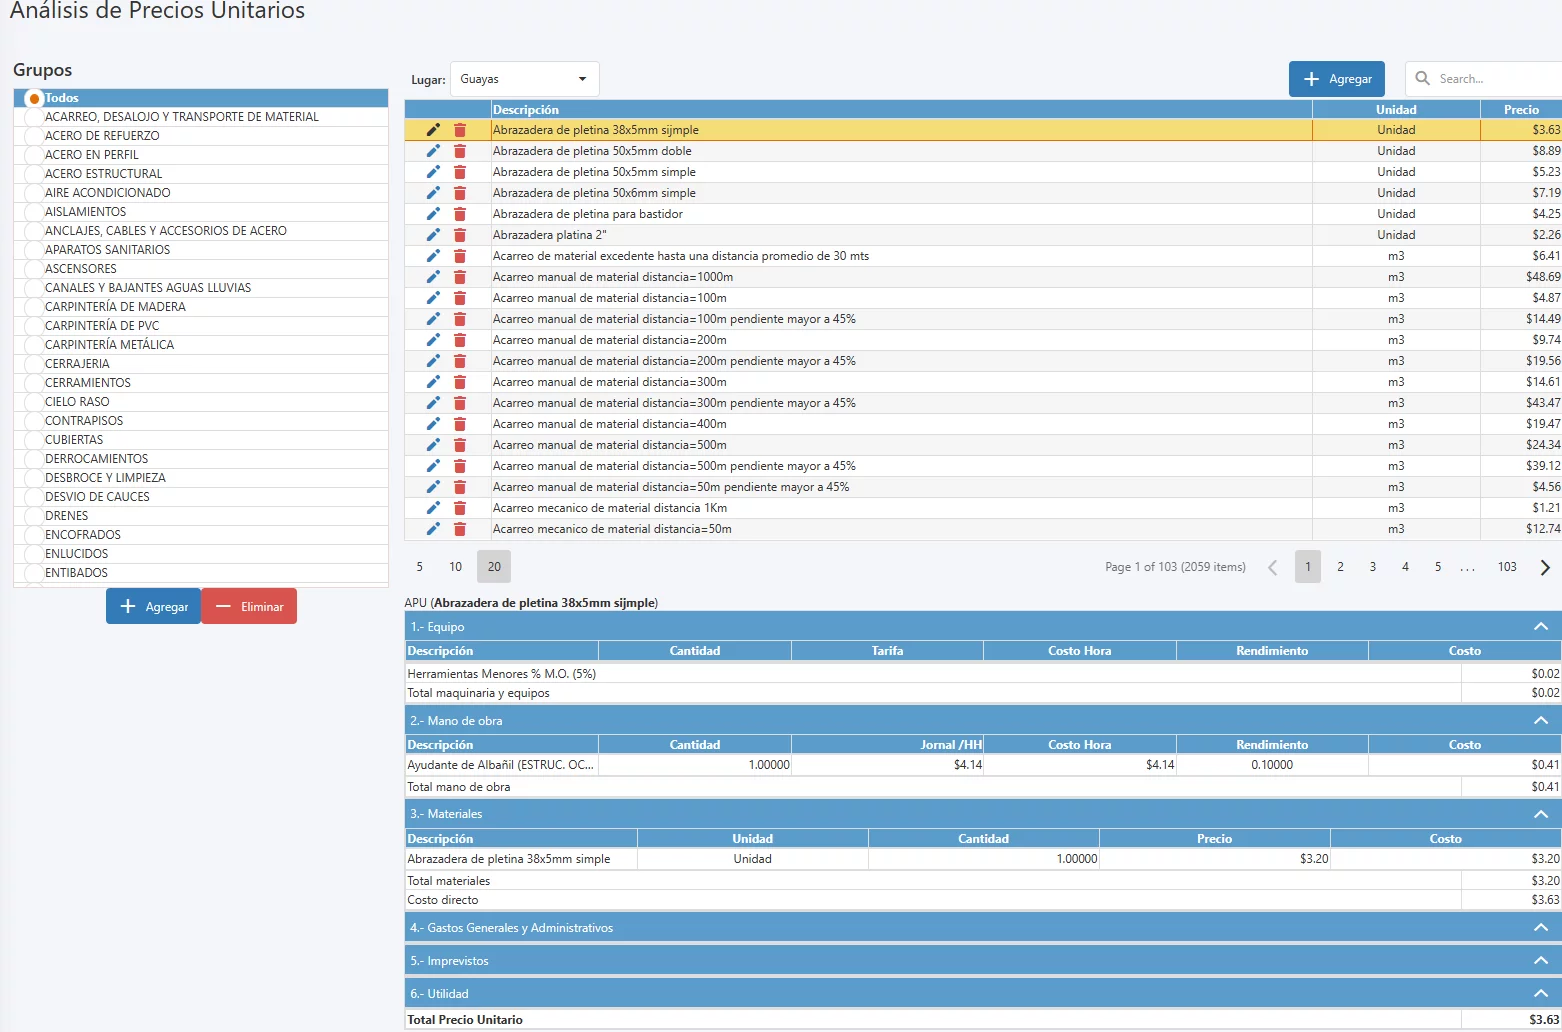Go to next page using right arrow
This screenshot has height=1032, width=1562.
[x=1544, y=567]
